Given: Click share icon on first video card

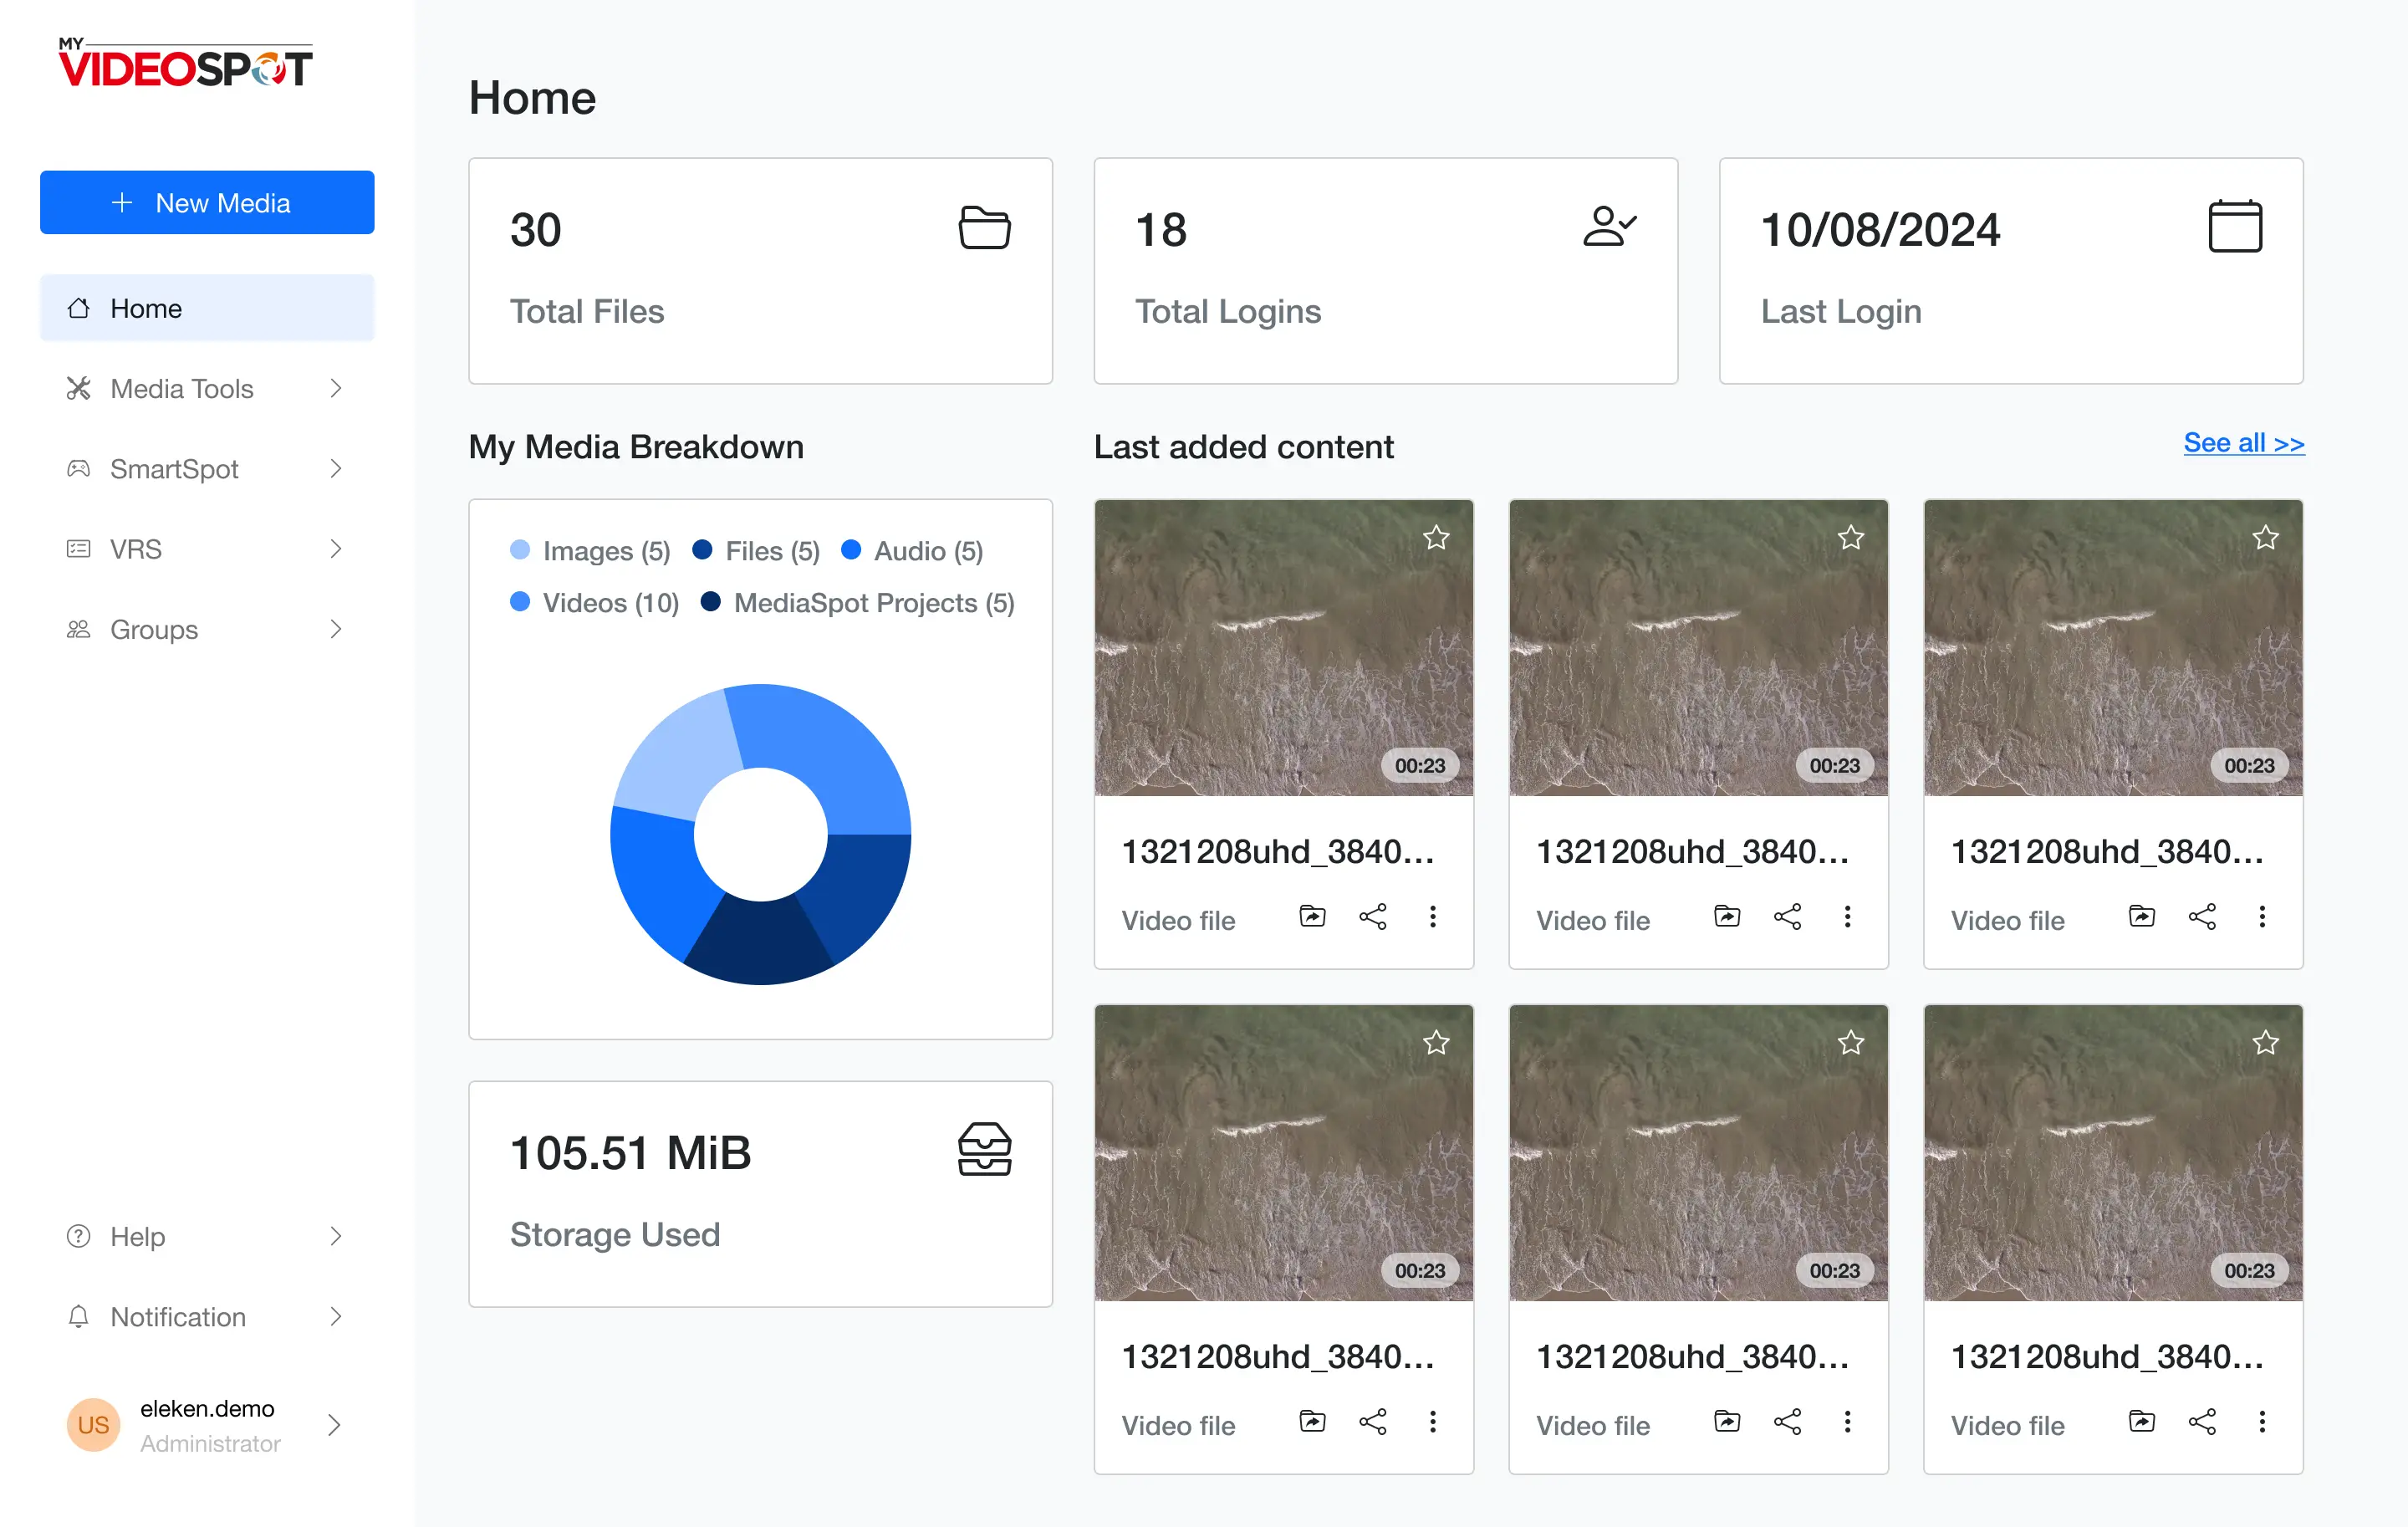Looking at the screenshot, I should pyautogui.click(x=1372, y=917).
